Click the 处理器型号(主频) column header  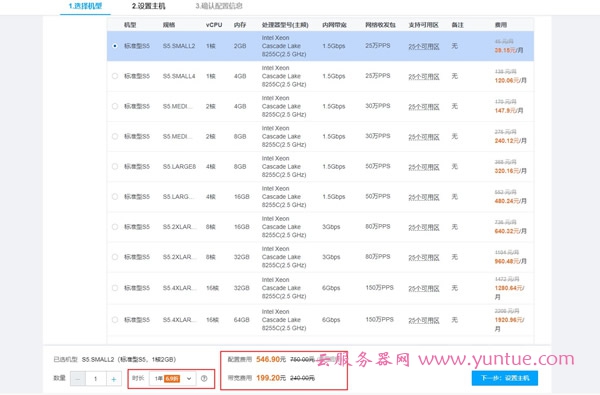tap(285, 25)
